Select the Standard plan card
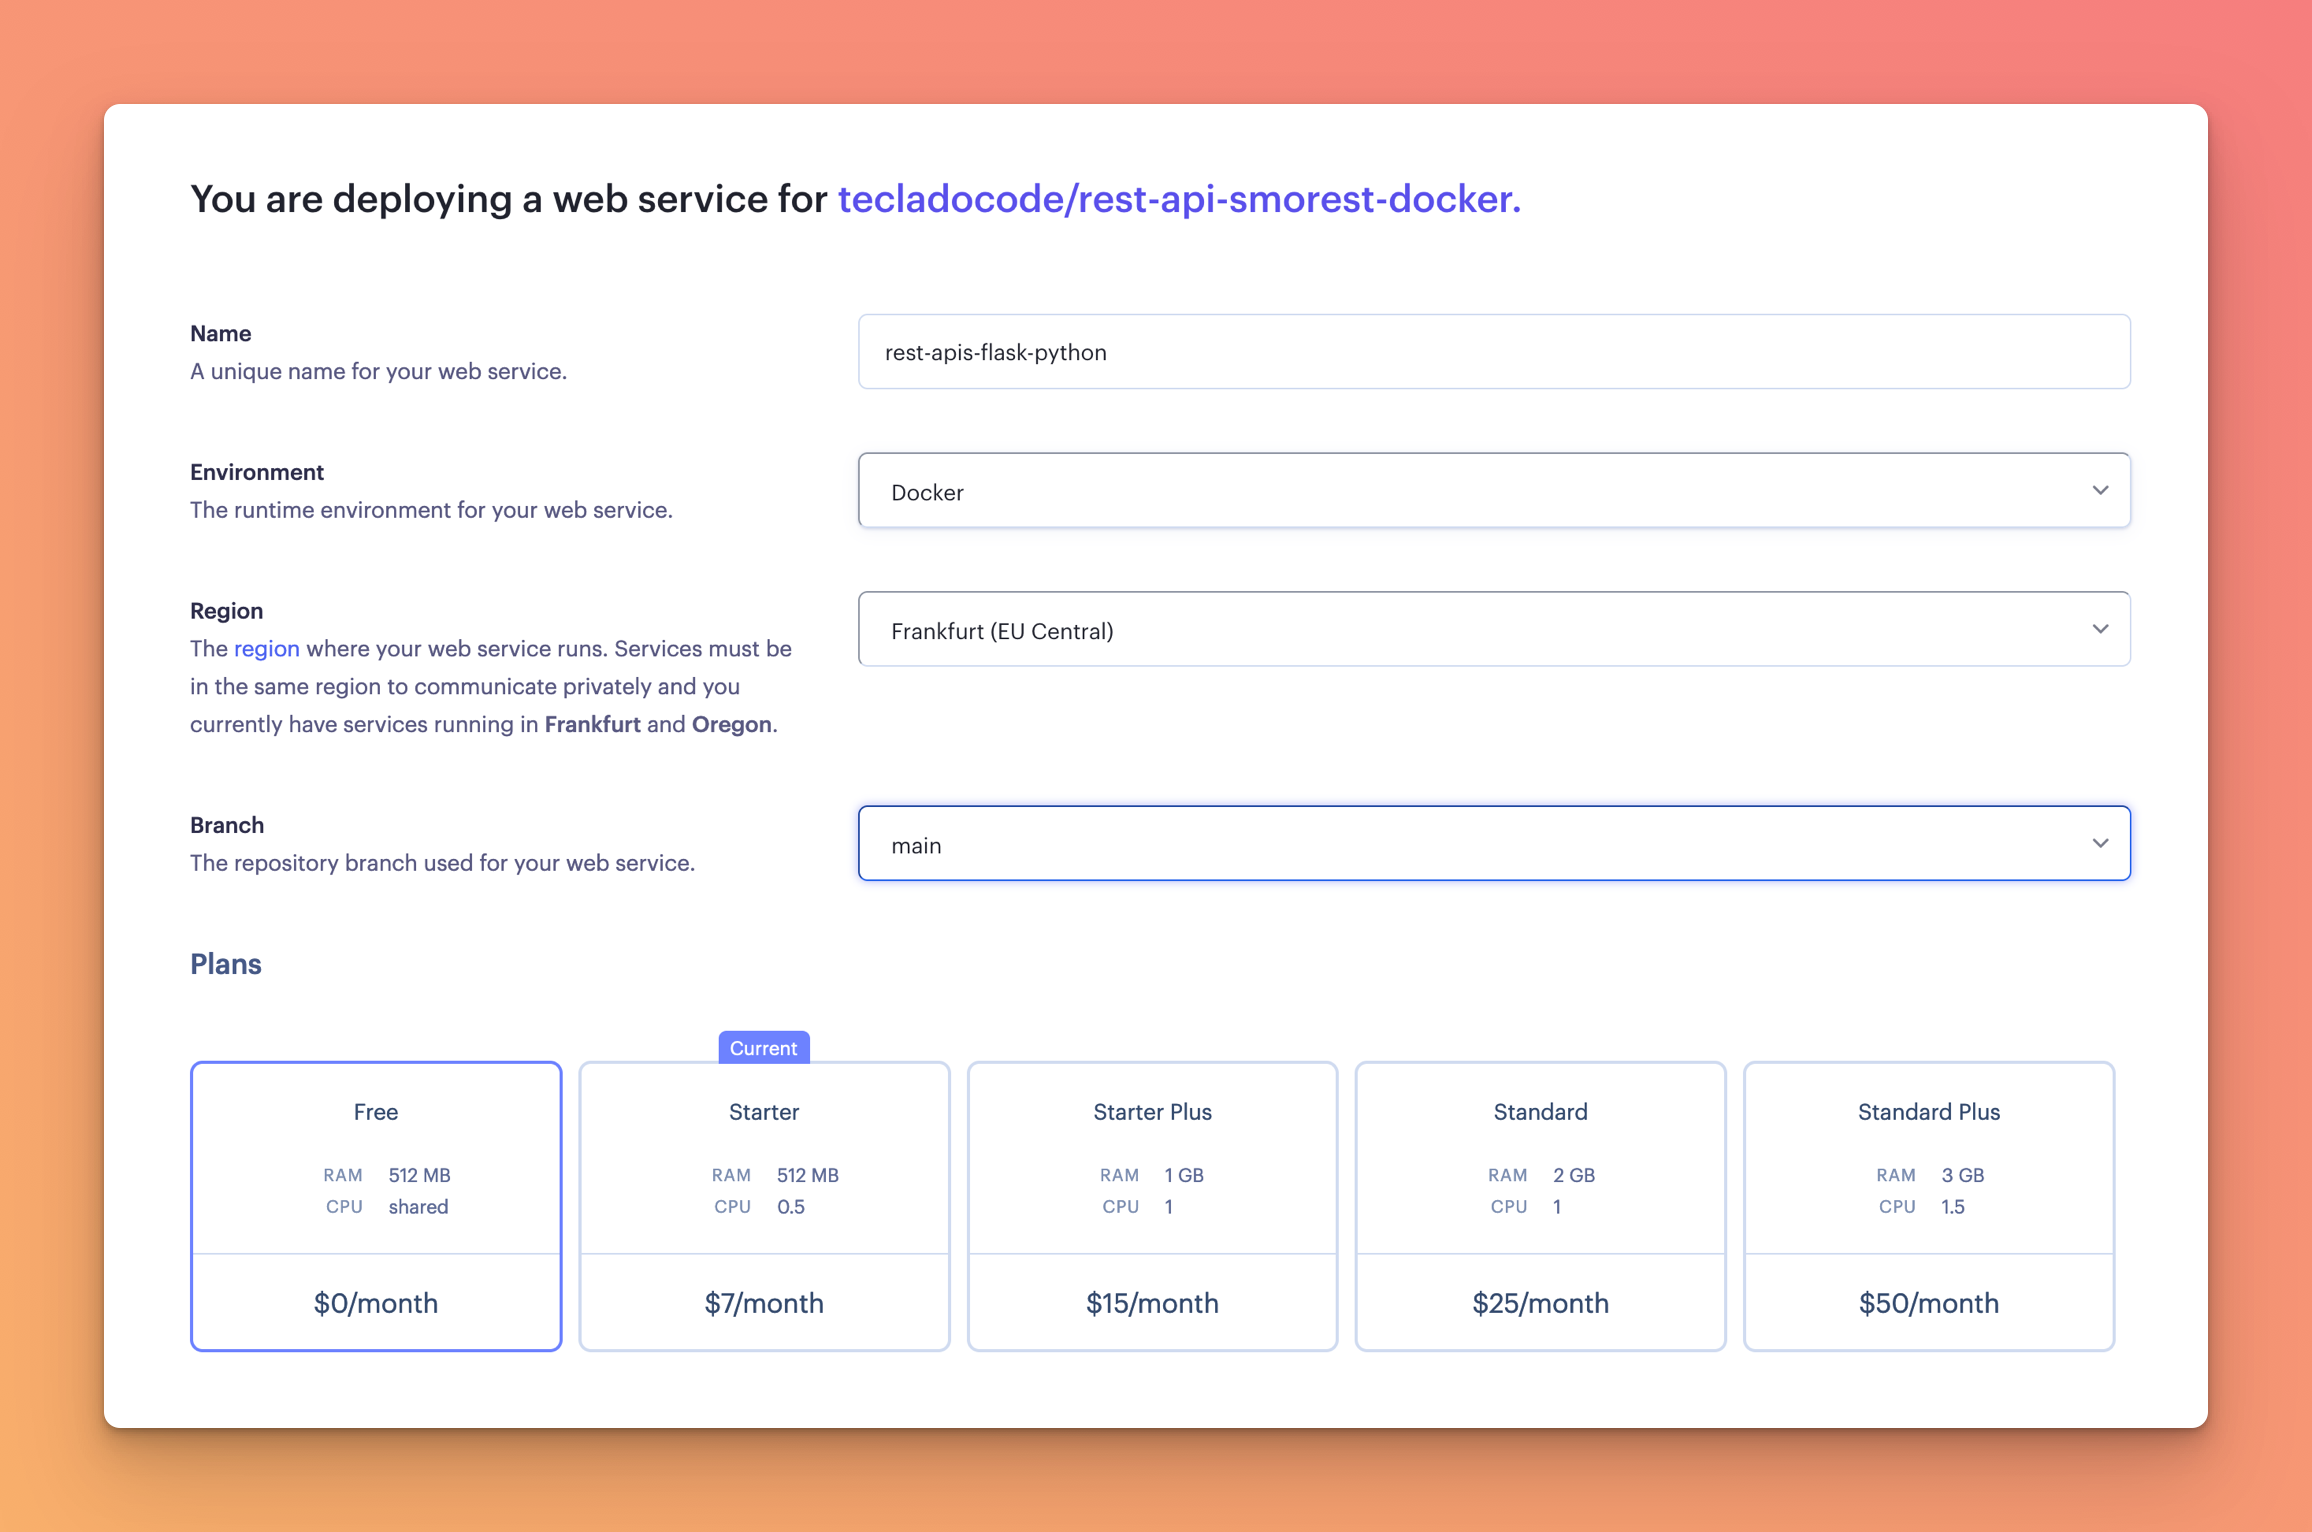The height and width of the screenshot is (1532, 2312). 1540,1207
